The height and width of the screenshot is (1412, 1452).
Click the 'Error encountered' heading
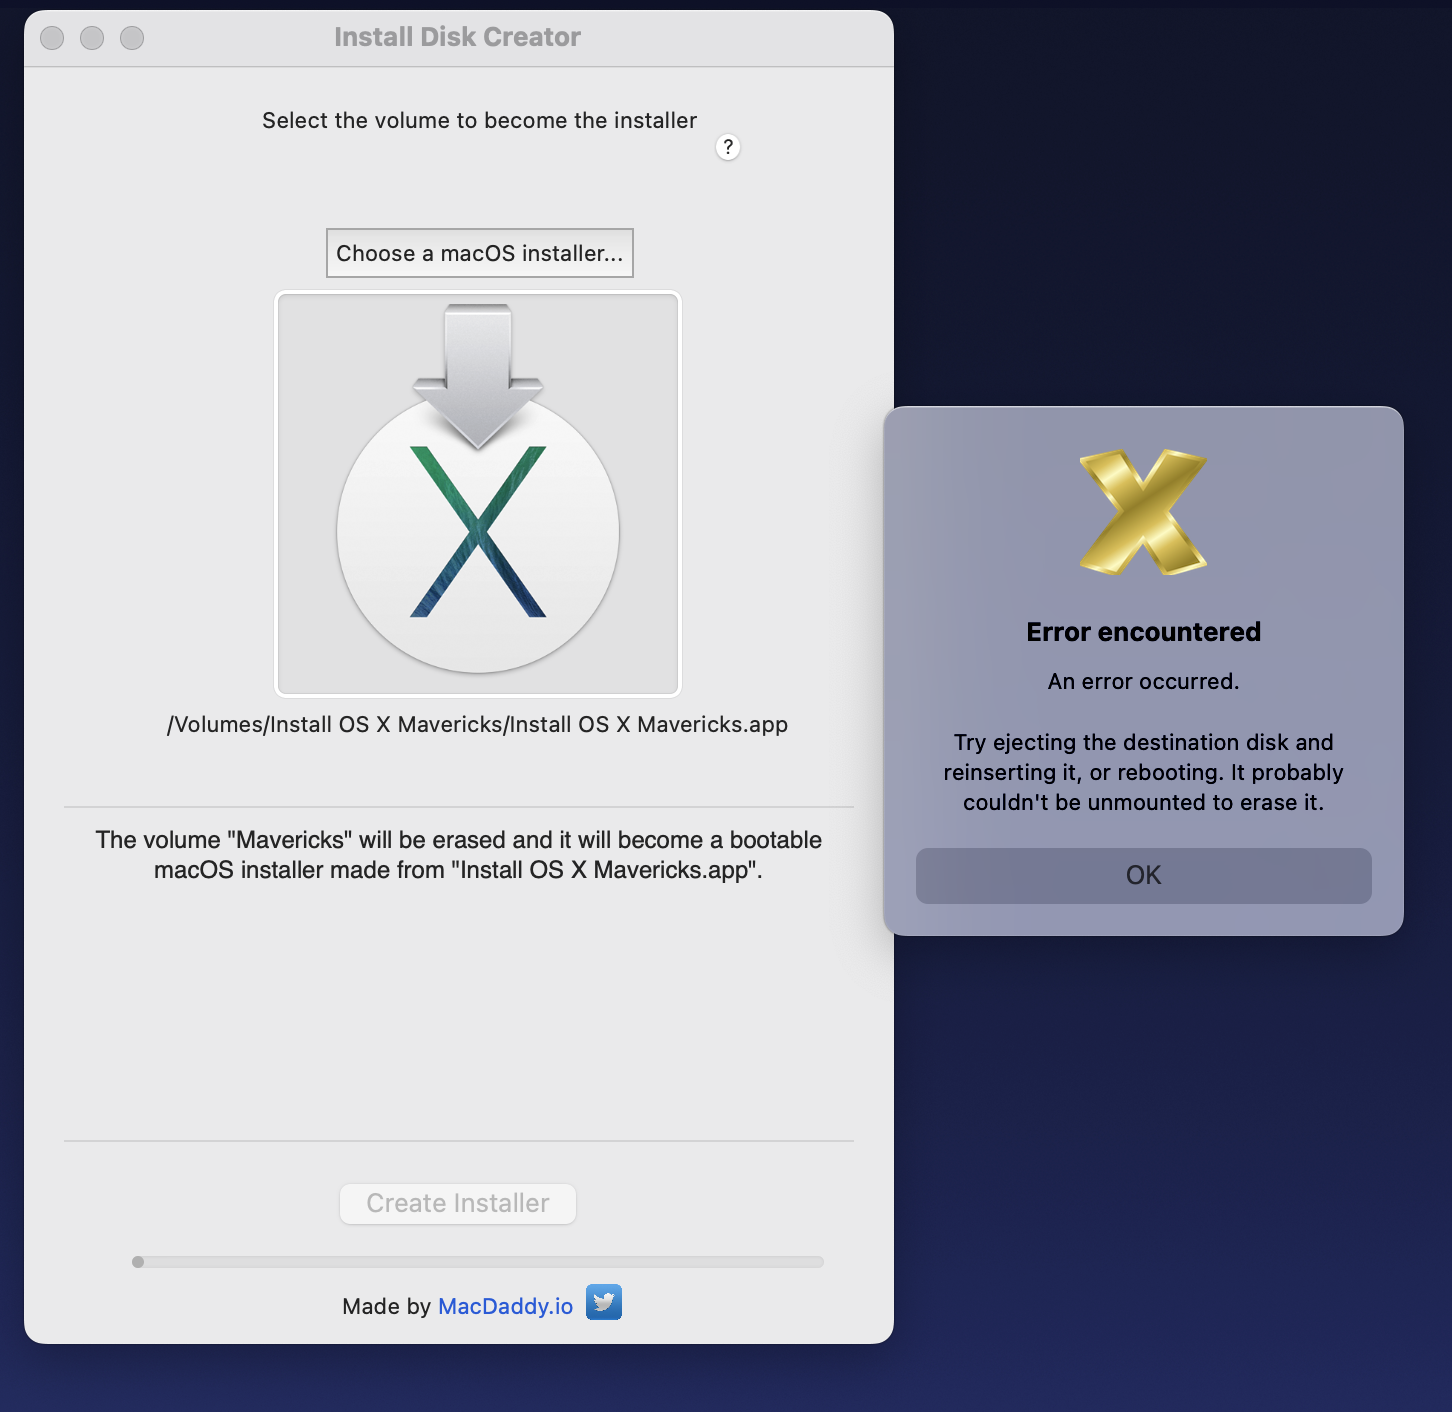[1144, 632]
